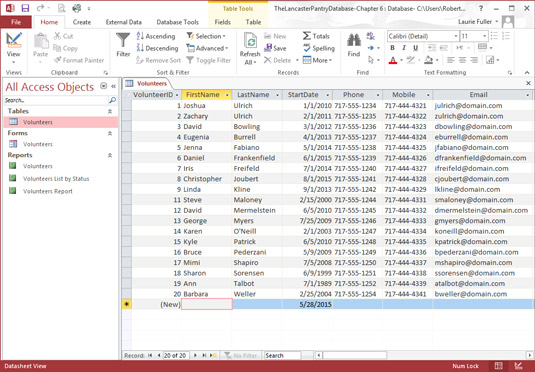The width and height of the screenshot is (535, 372).
Task: Open the Volunteers List by Status report
Action: click(x=56, y=178)
